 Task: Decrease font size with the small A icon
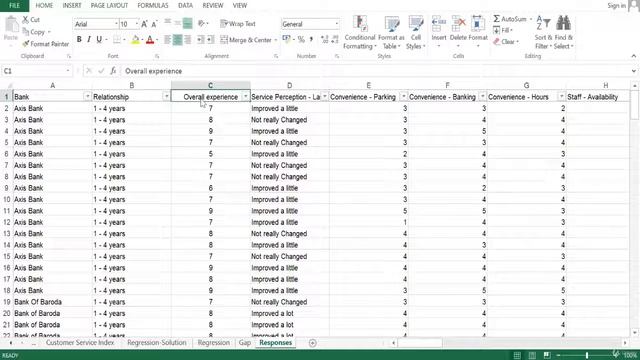[x=154, y=24]
